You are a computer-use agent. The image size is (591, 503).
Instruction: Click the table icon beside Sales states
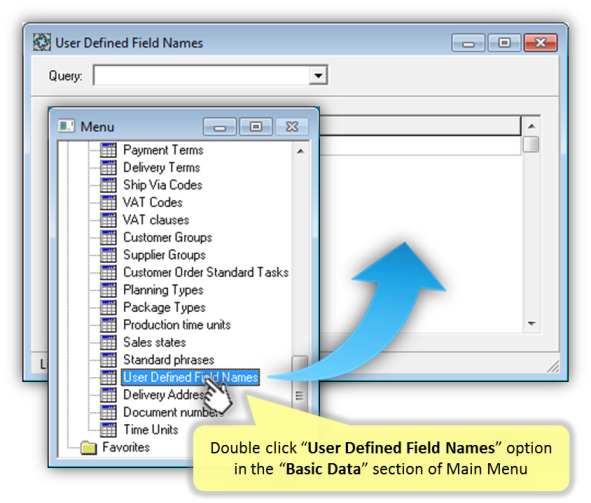(x=108, y=342)
